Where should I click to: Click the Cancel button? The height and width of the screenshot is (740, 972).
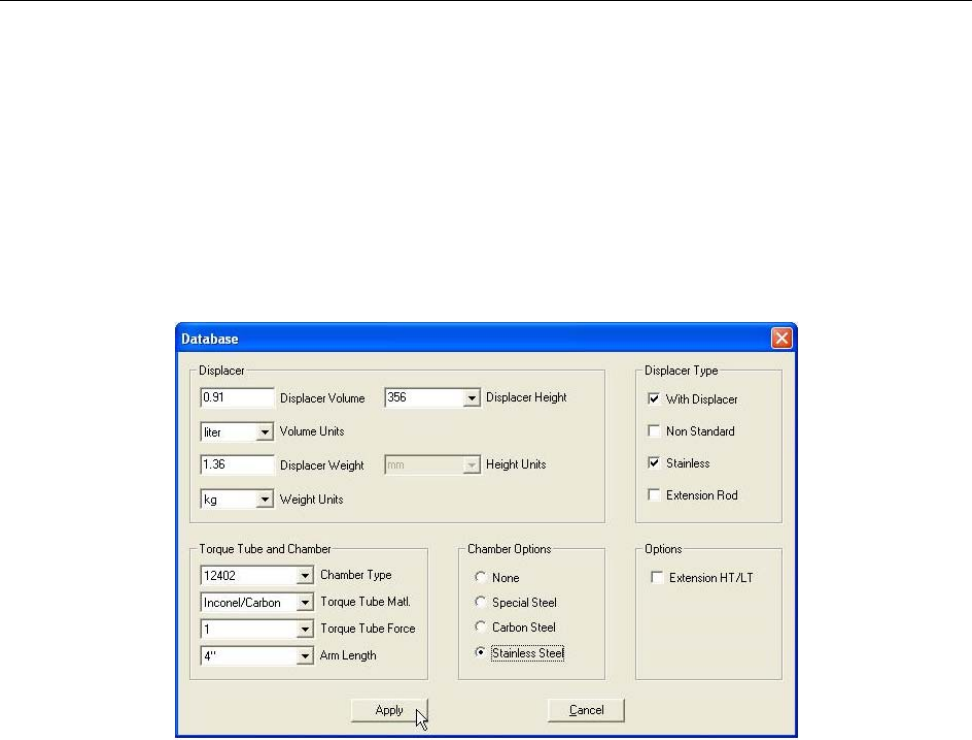[586, 710]
